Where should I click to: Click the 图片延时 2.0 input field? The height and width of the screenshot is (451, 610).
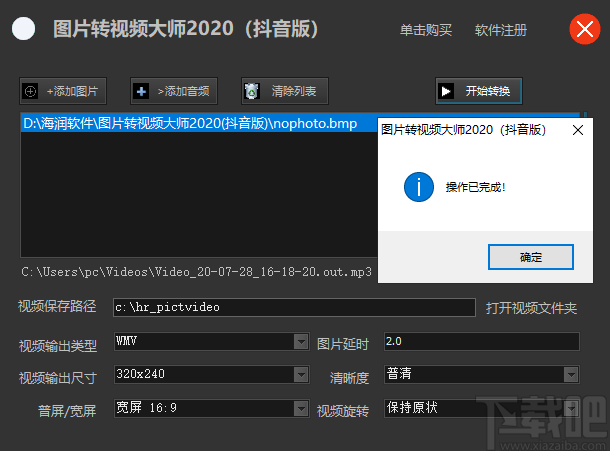click(x=482, y=342)
